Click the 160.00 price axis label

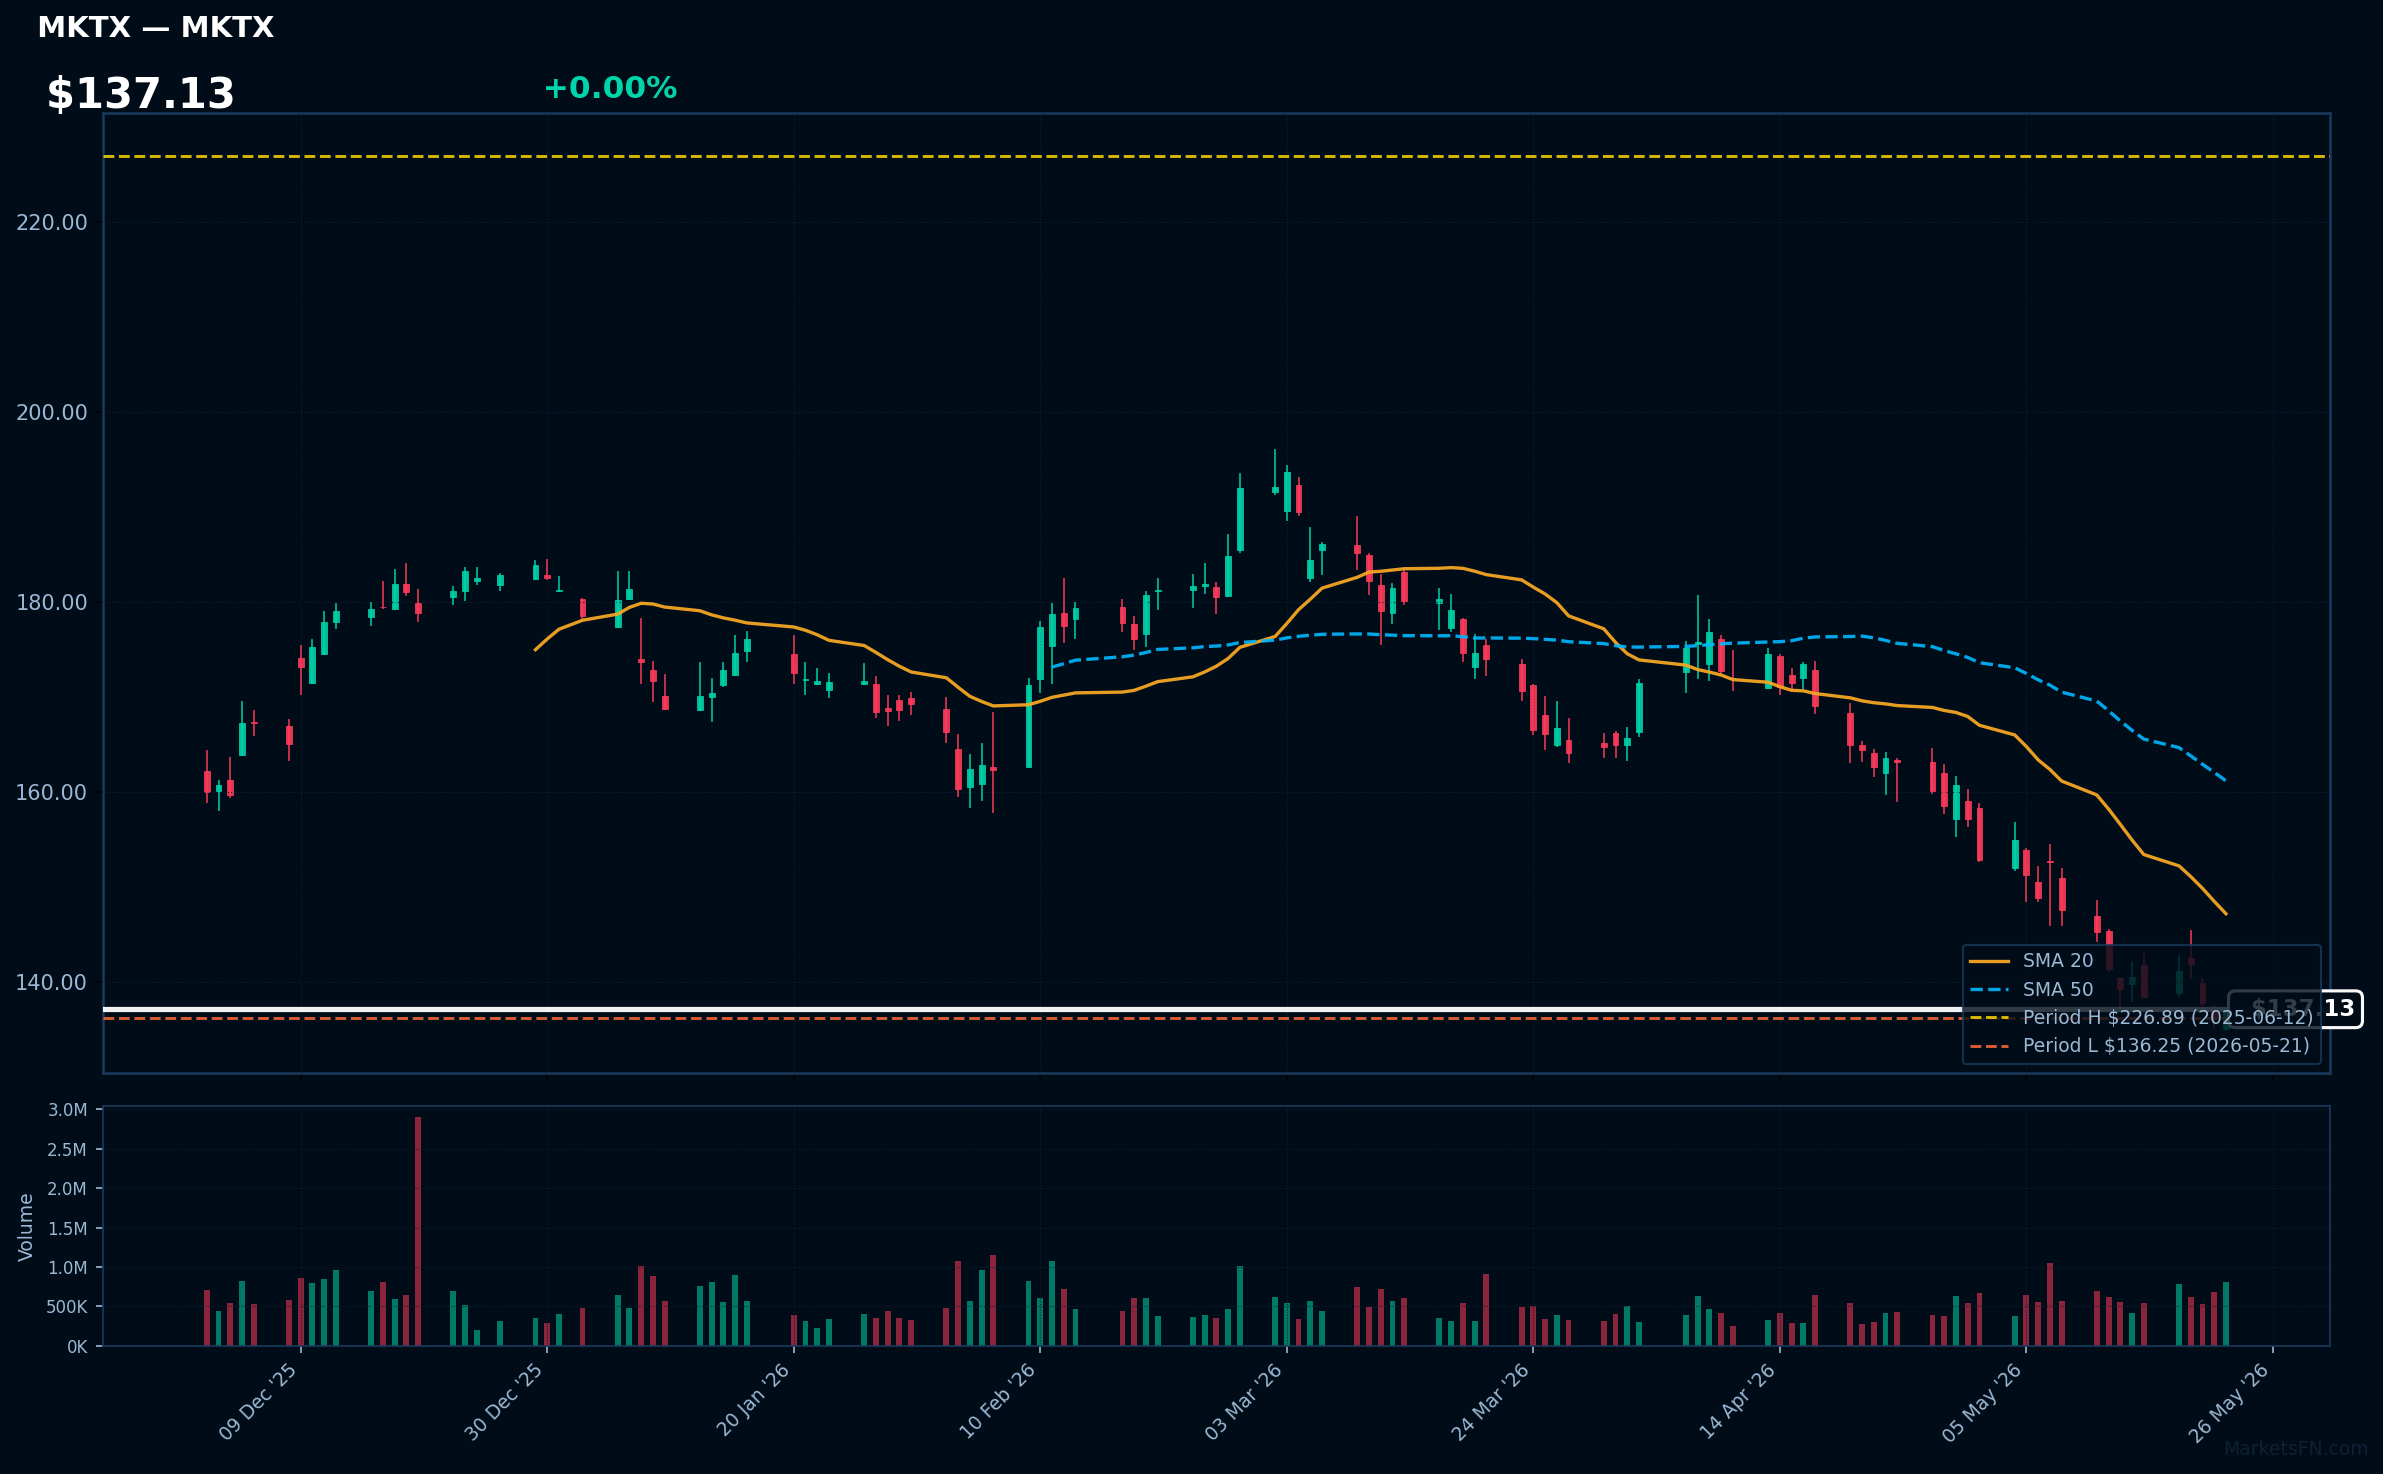[x=52, y=792]
